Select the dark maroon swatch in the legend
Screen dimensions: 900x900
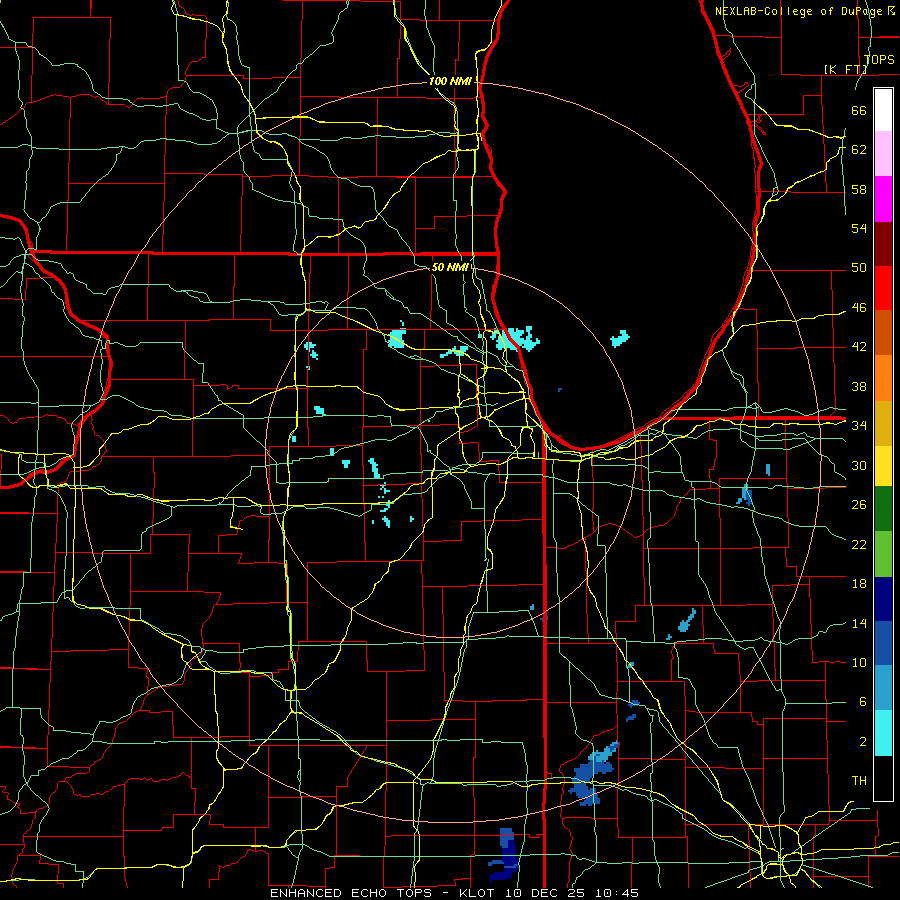click(883, 244)
